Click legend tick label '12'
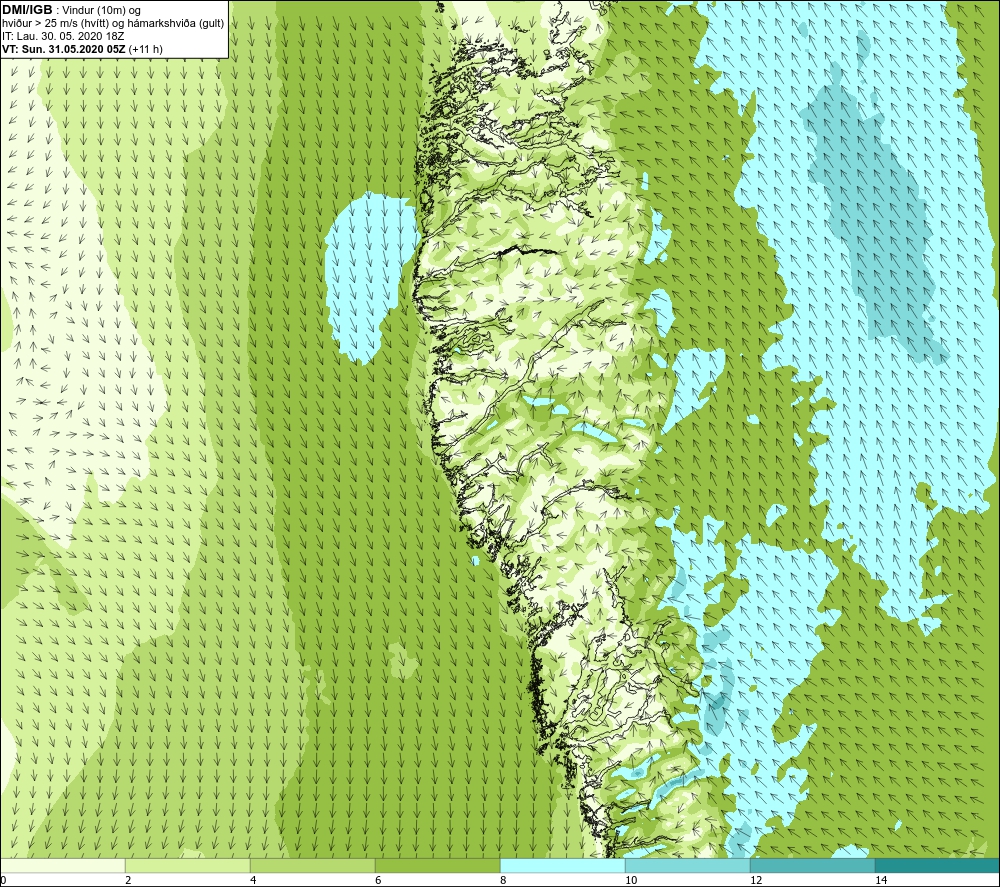Viewport: 1000px width, 887px height. [756, 880]
